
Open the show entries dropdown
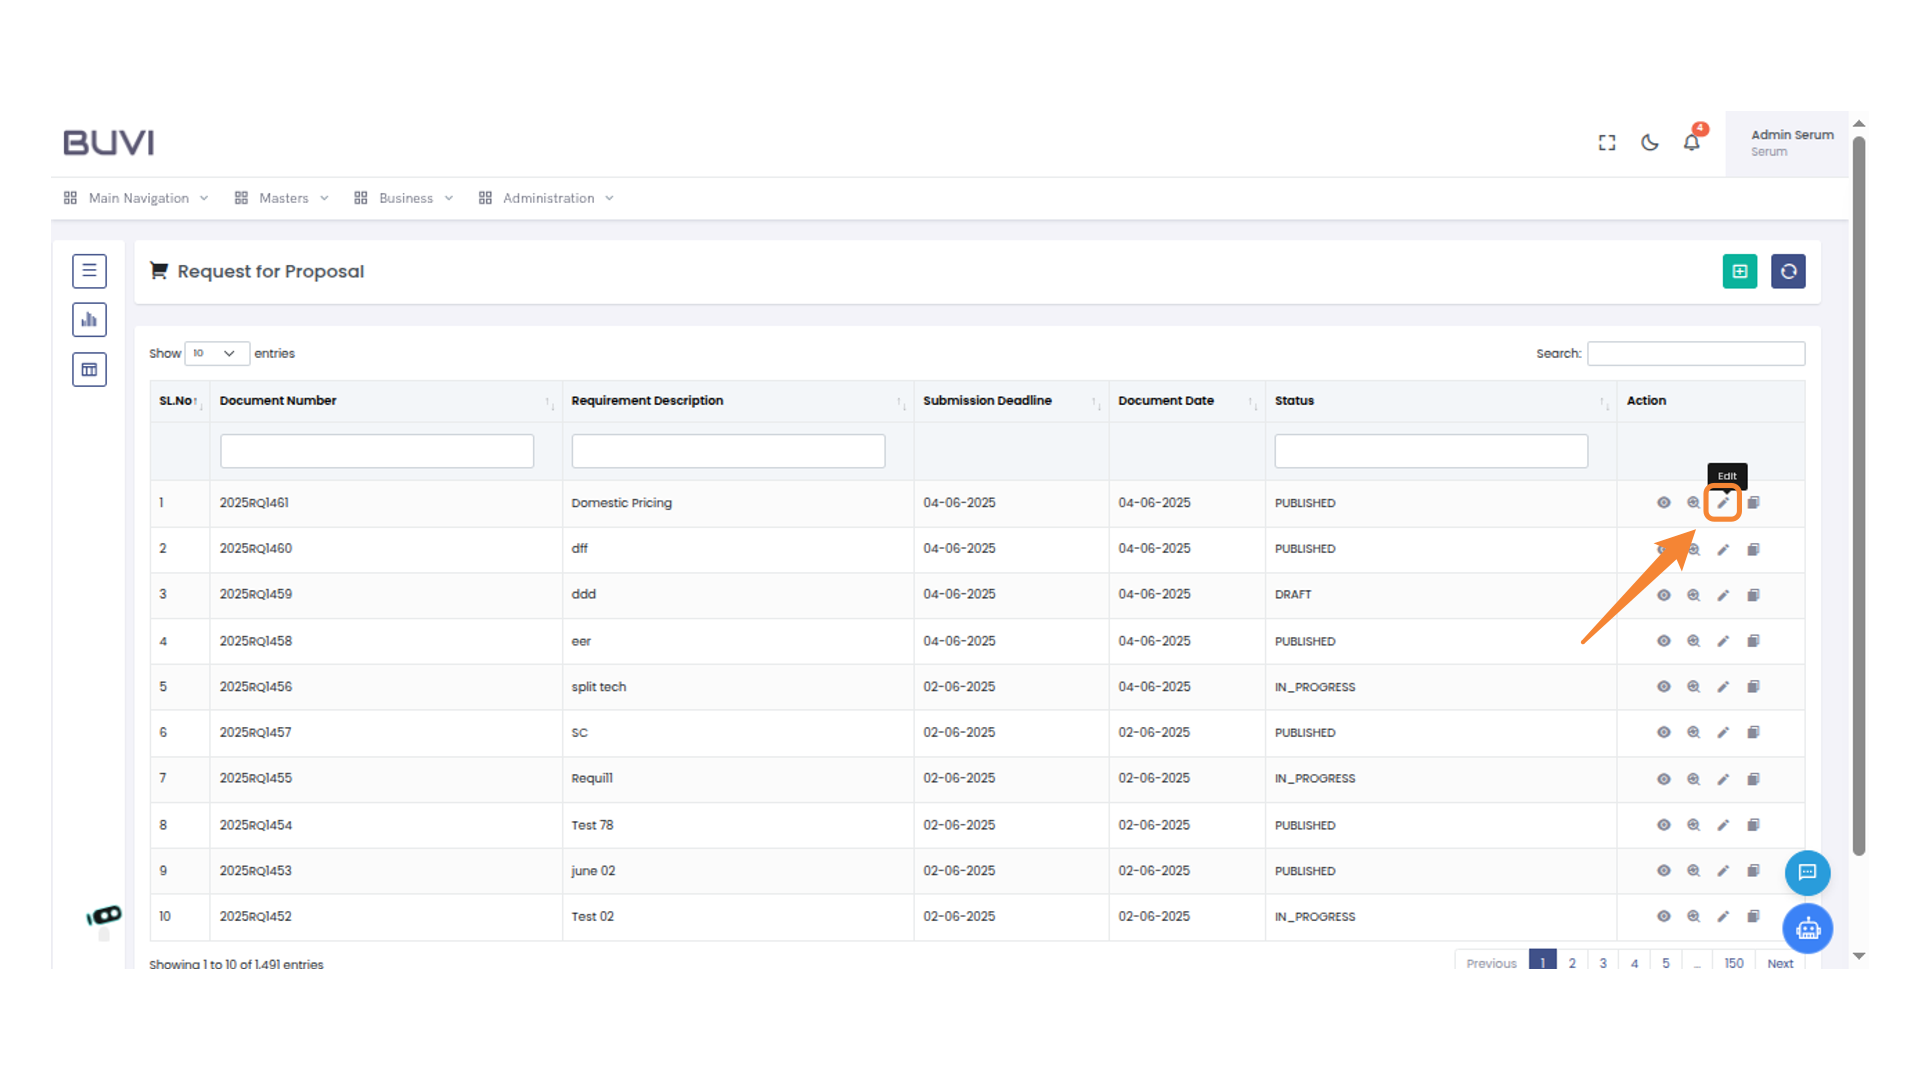(x=216, y=353)
